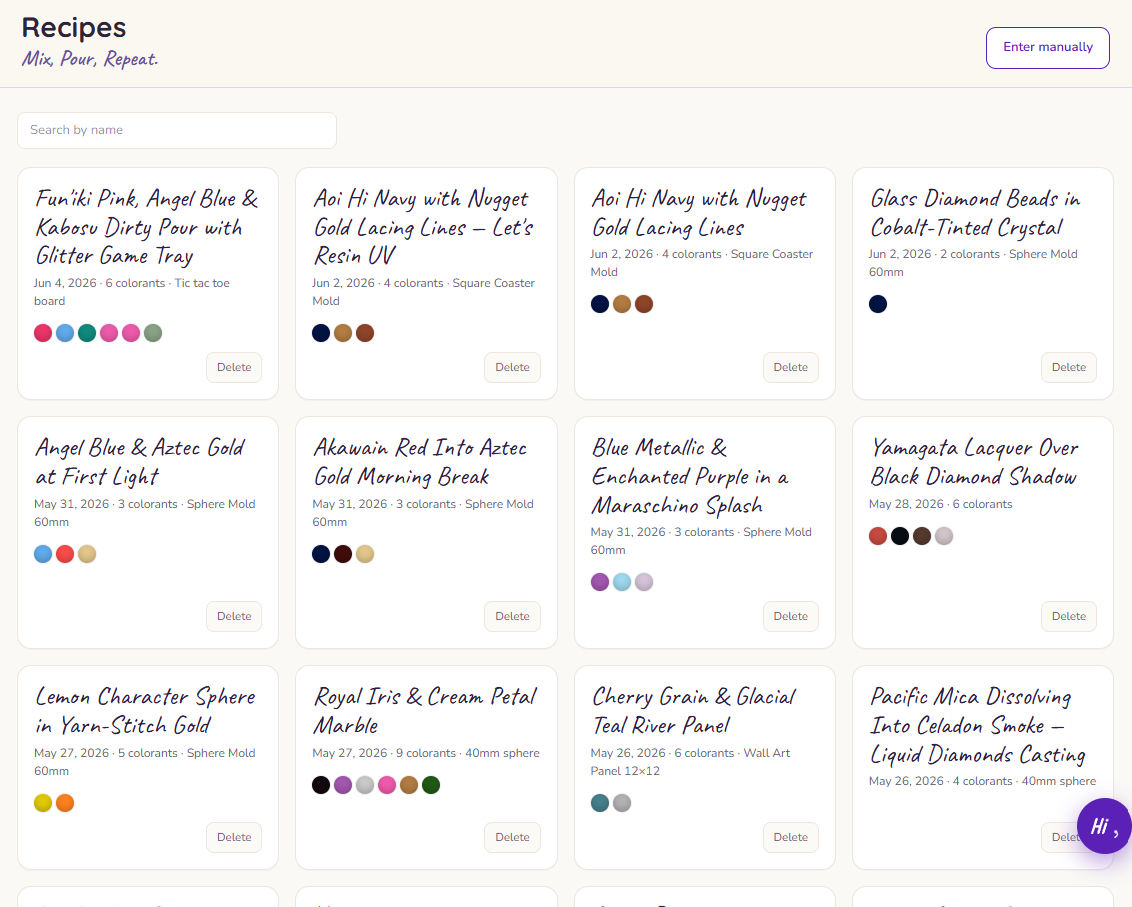Delete the Fun'iki Pink Glitter Game Tray recipe
Screen dimensions: 1132x907
[x=234, y=368]
